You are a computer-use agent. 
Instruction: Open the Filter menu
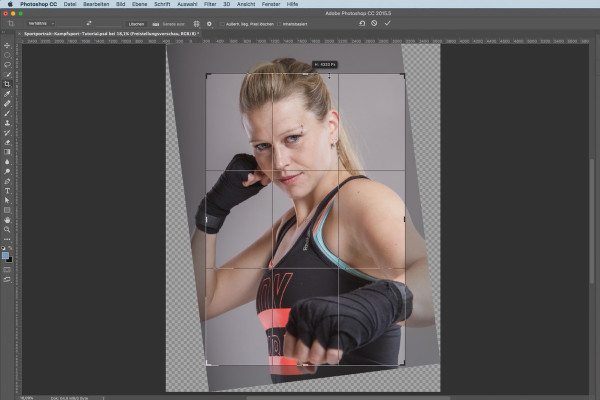coord(210,4)
